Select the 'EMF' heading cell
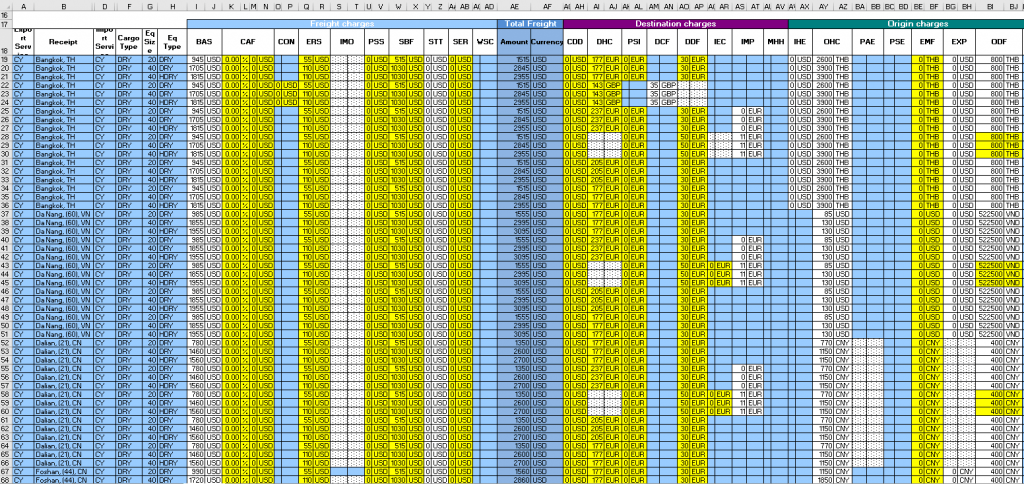1024x484 pixels. (x=927, y=42)
